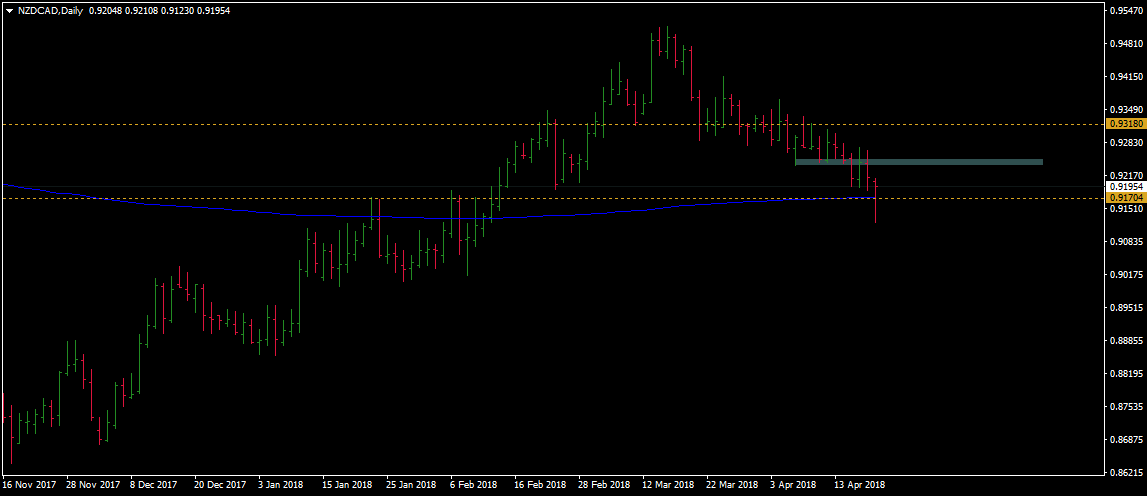Click the 28 Nov 2017 date label

point(94,485)
